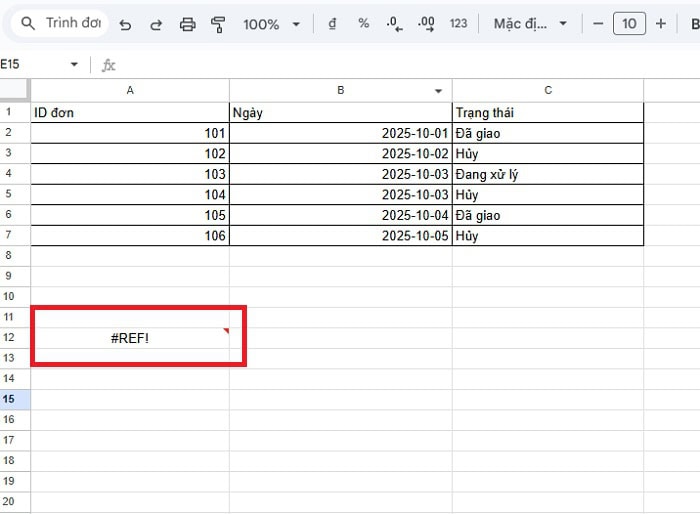
Task: Open the Mặc đị... font dropdown
Action: click(530, 24)
